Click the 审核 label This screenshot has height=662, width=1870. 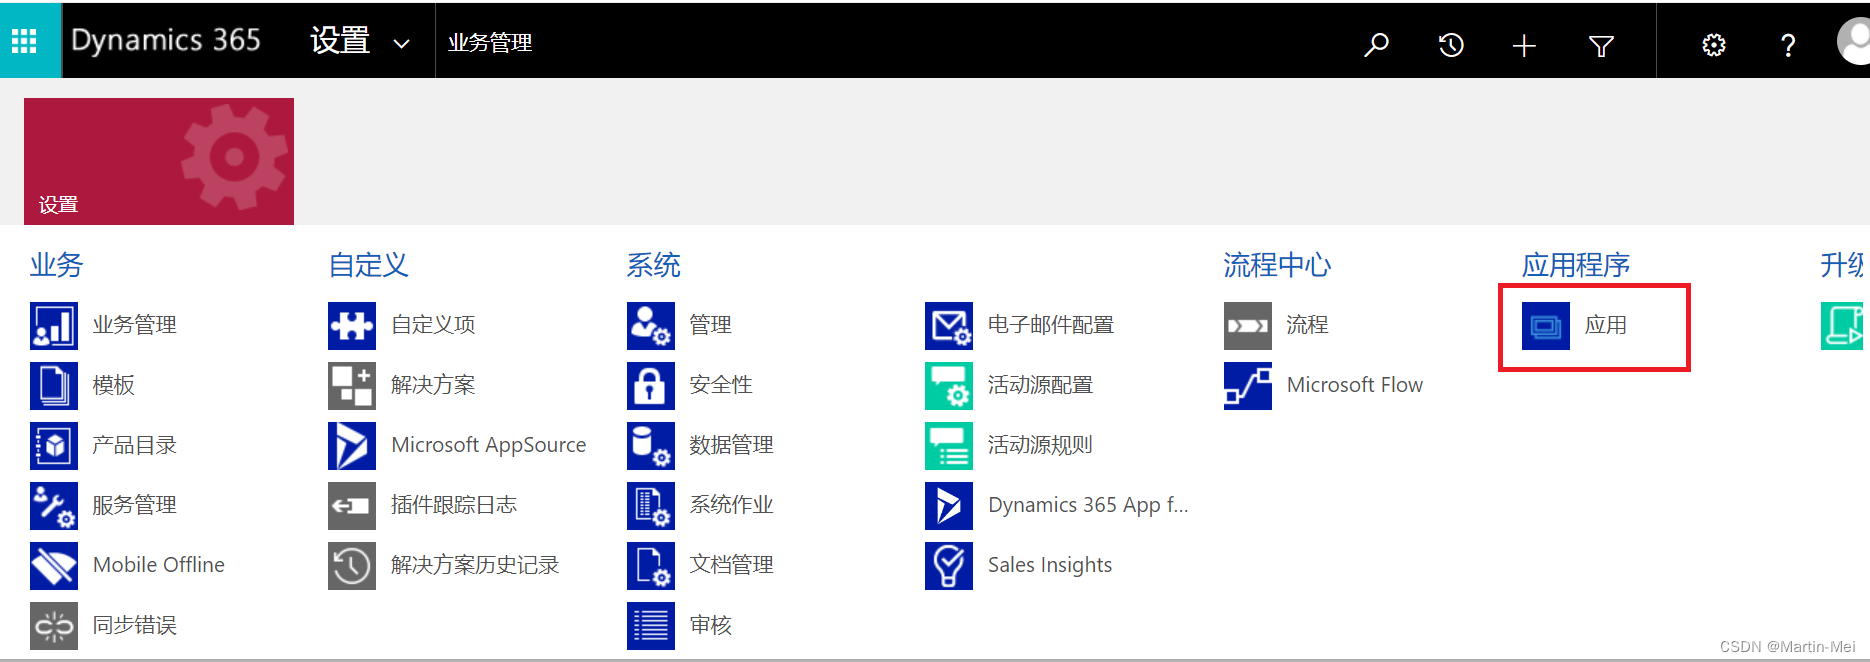pyautogui.click(x=710, y=625)
